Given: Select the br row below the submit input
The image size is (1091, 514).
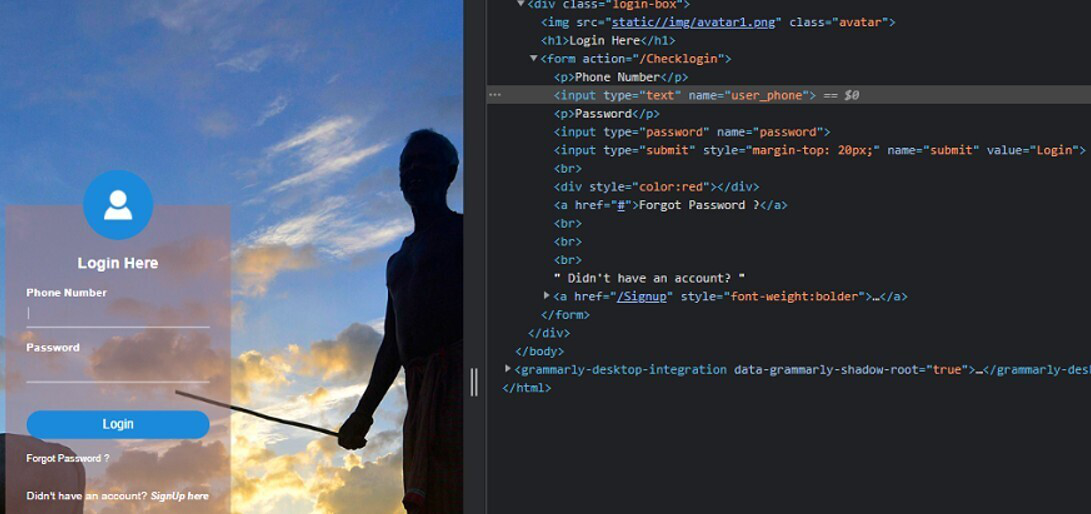Looking at the screenshot, I should 568,168.
